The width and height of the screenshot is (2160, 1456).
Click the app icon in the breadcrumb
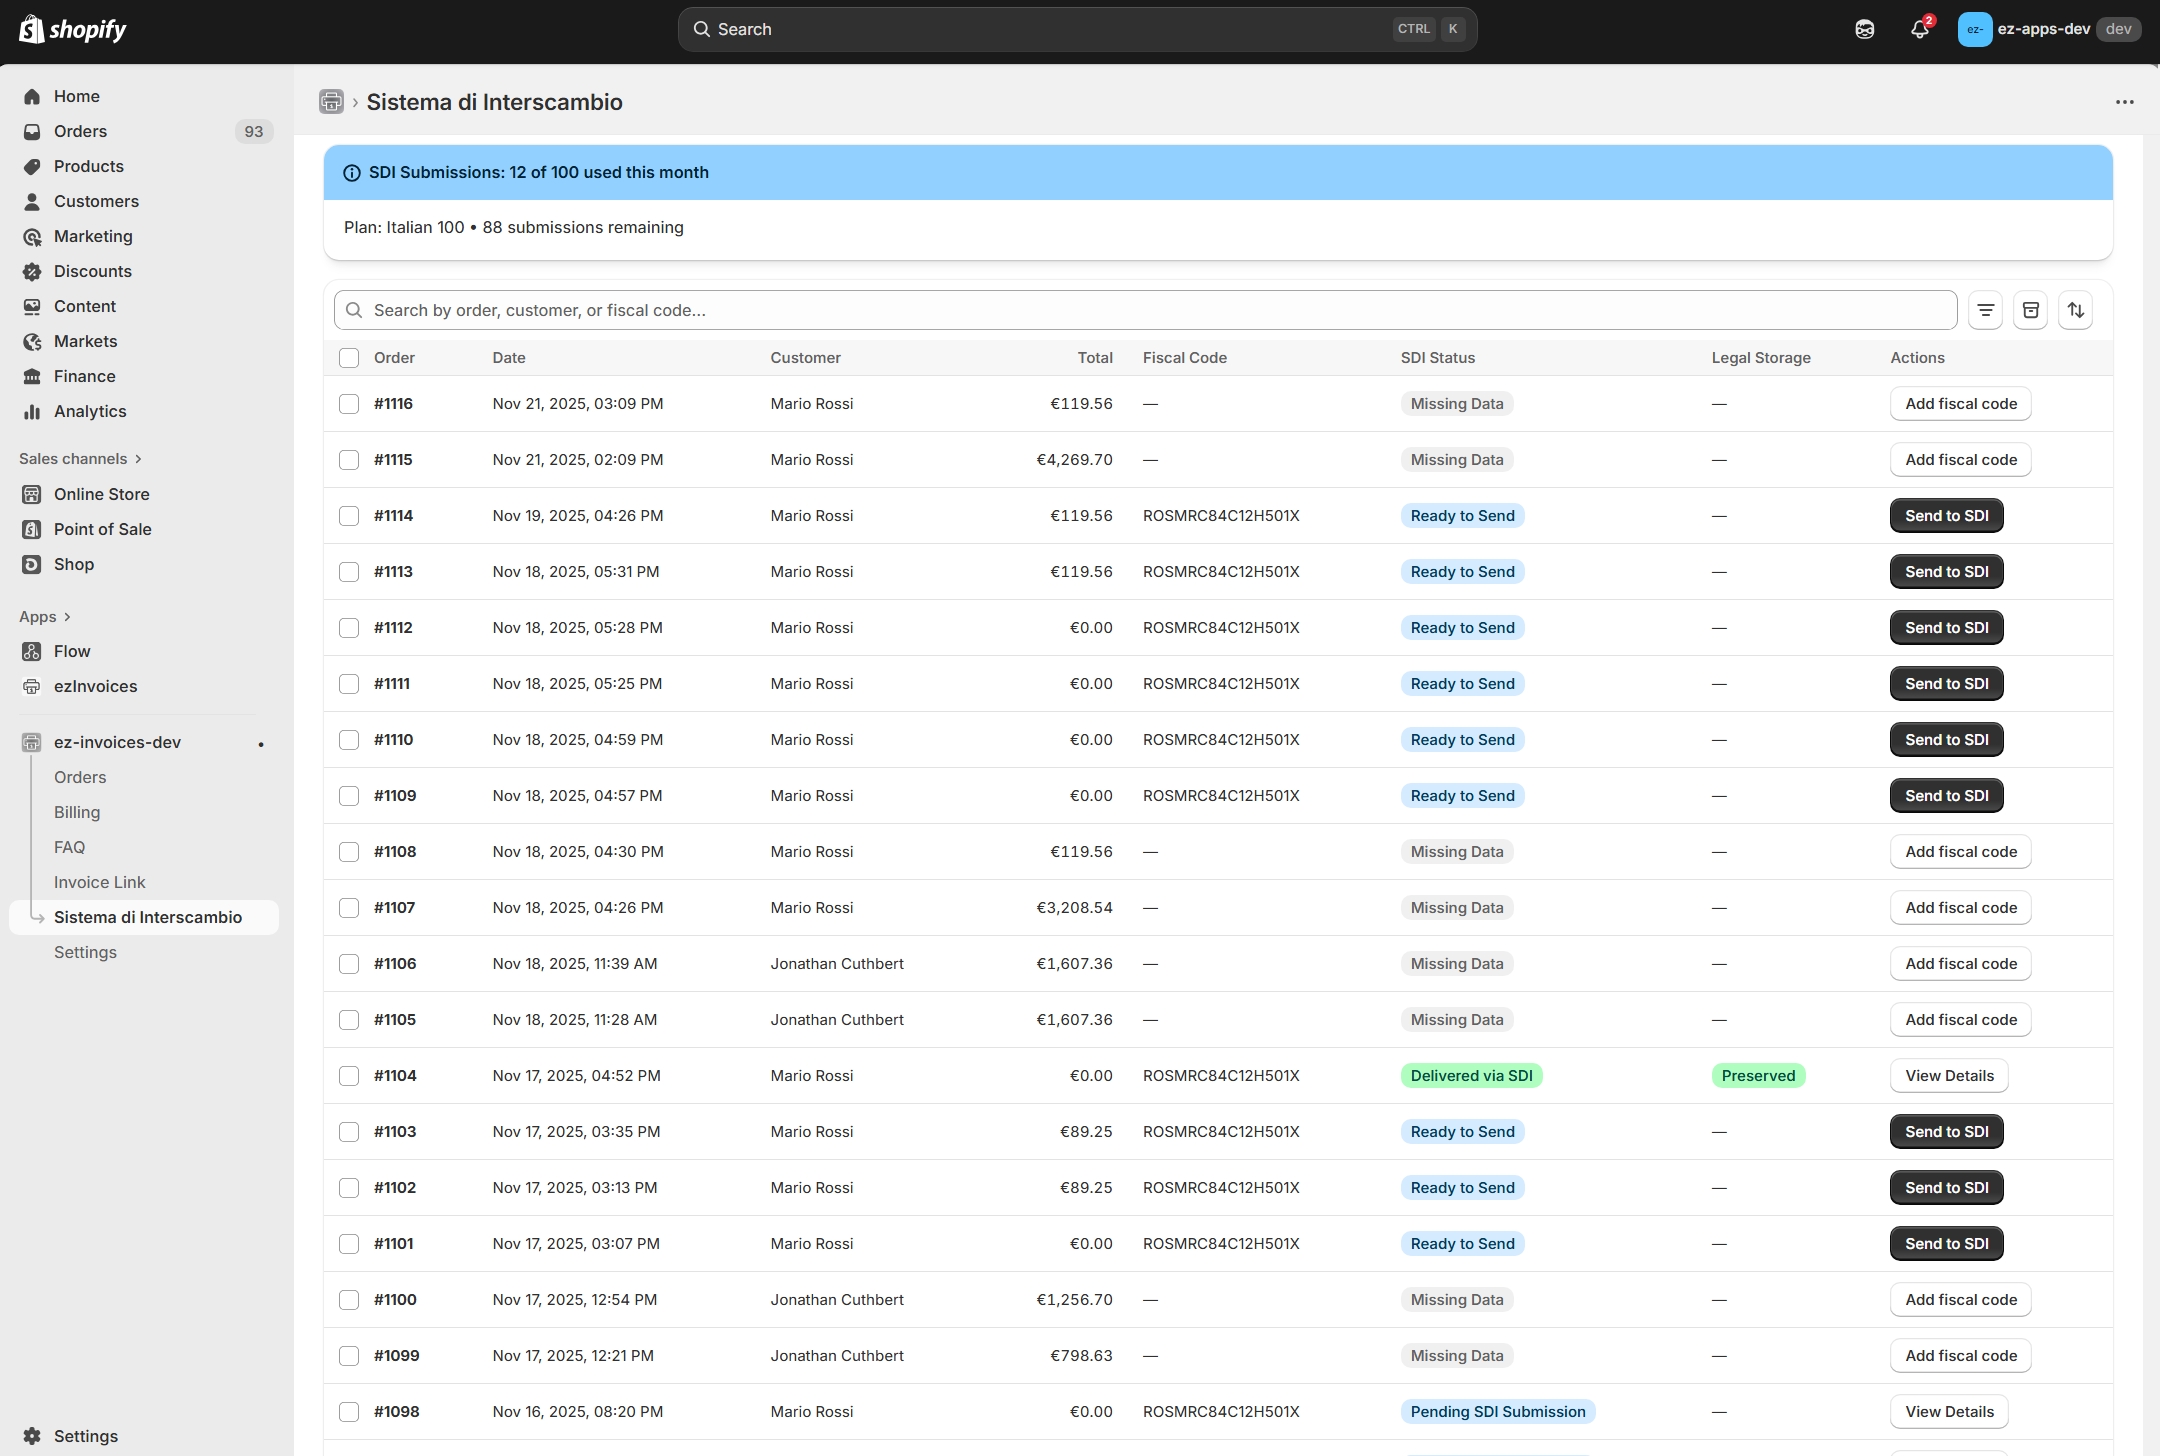click(331, 101)
